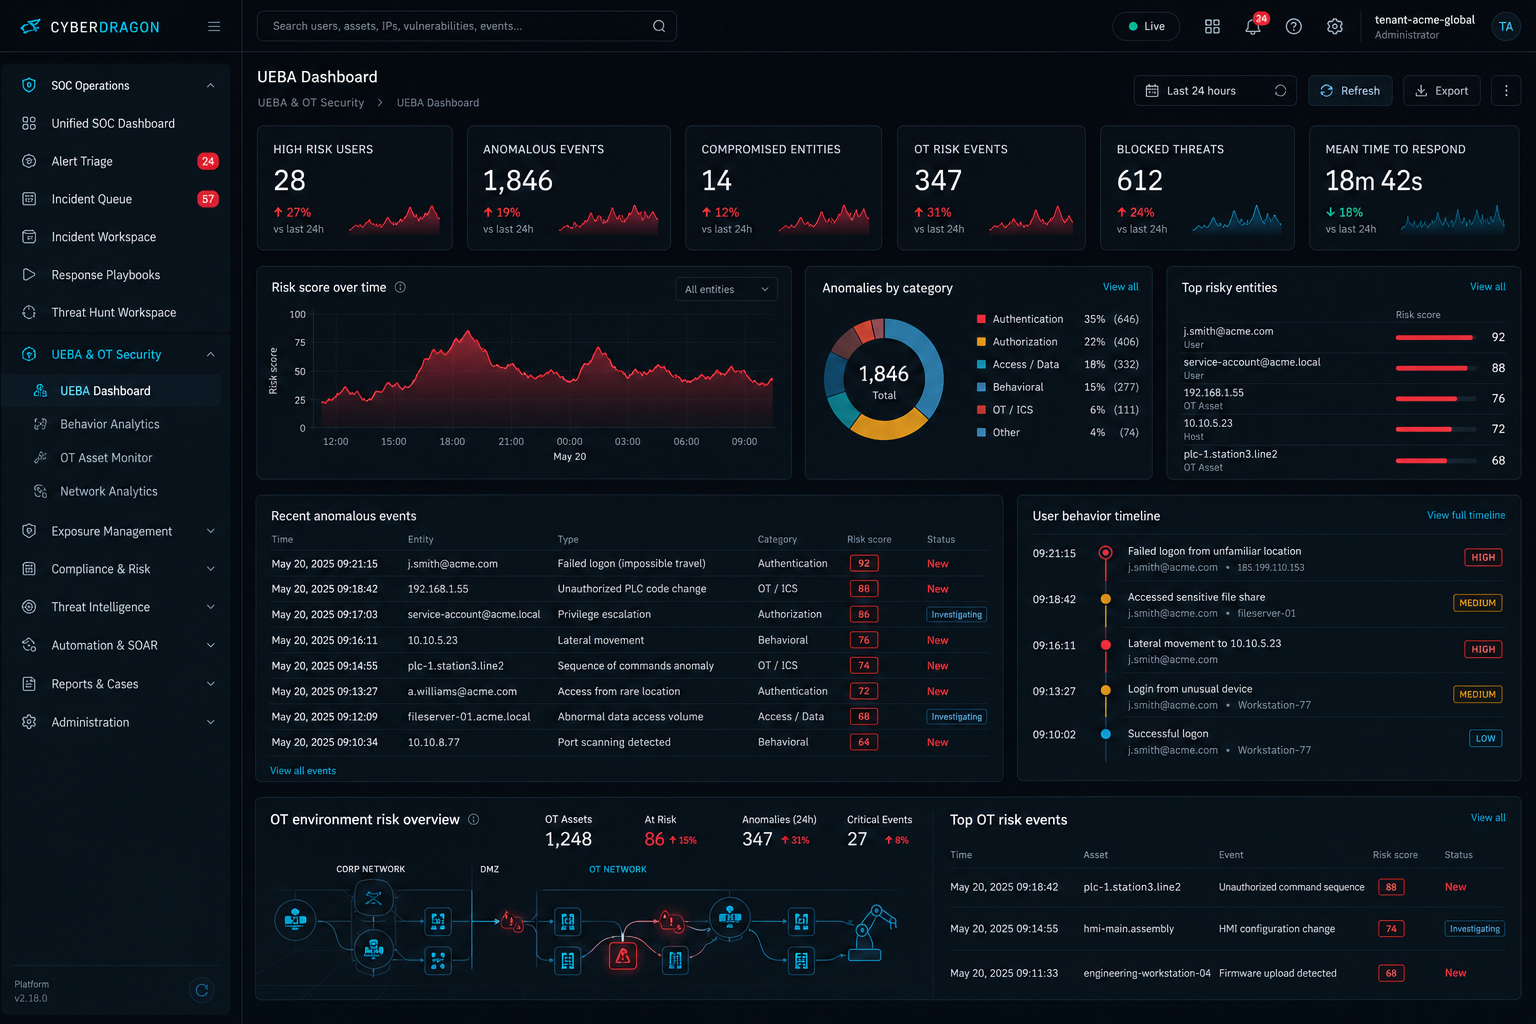
Task: Open the Last 24 hours time range picker
Action: coord(1215,91)
